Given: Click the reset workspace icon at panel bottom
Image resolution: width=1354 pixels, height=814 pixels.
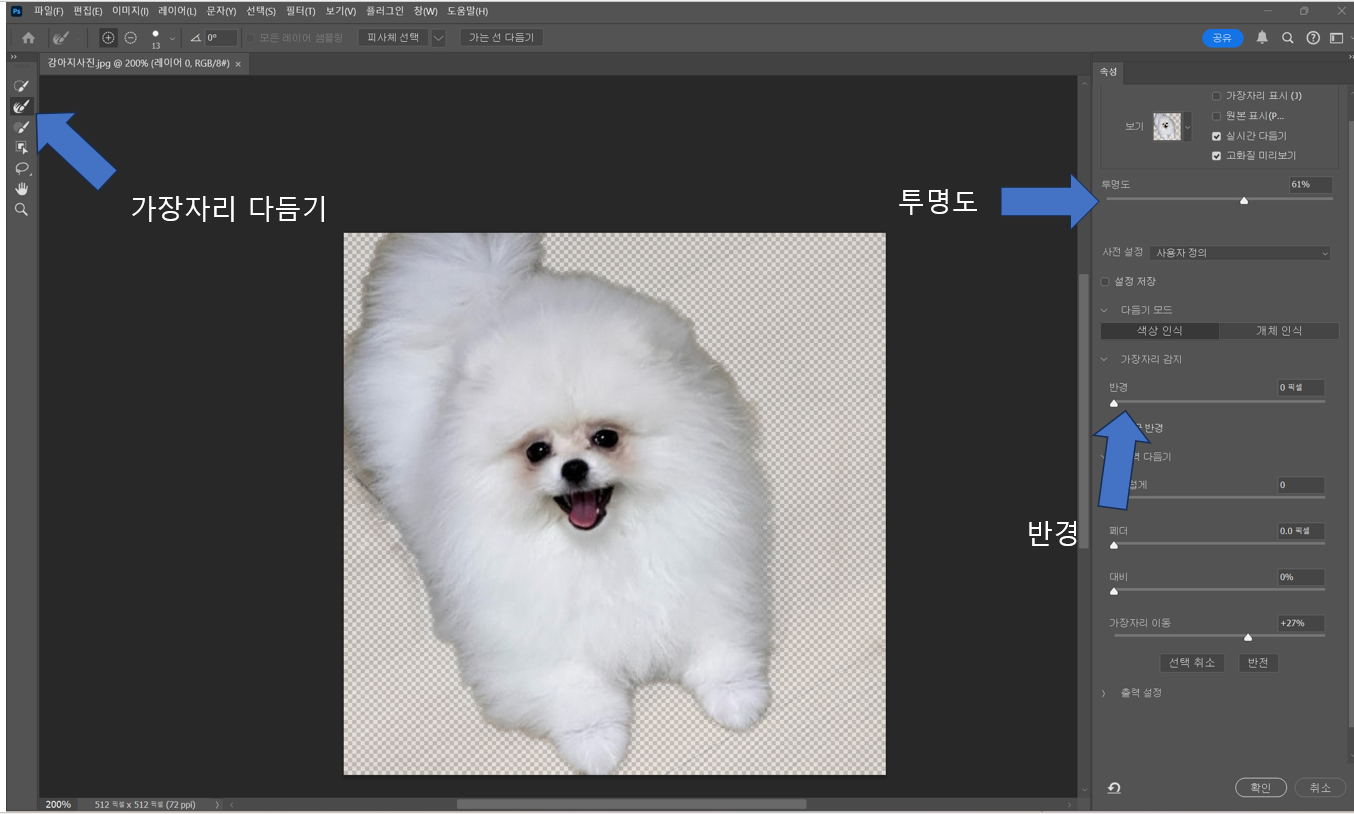Looking at the screenshot, I should [x=1114, y=788].
